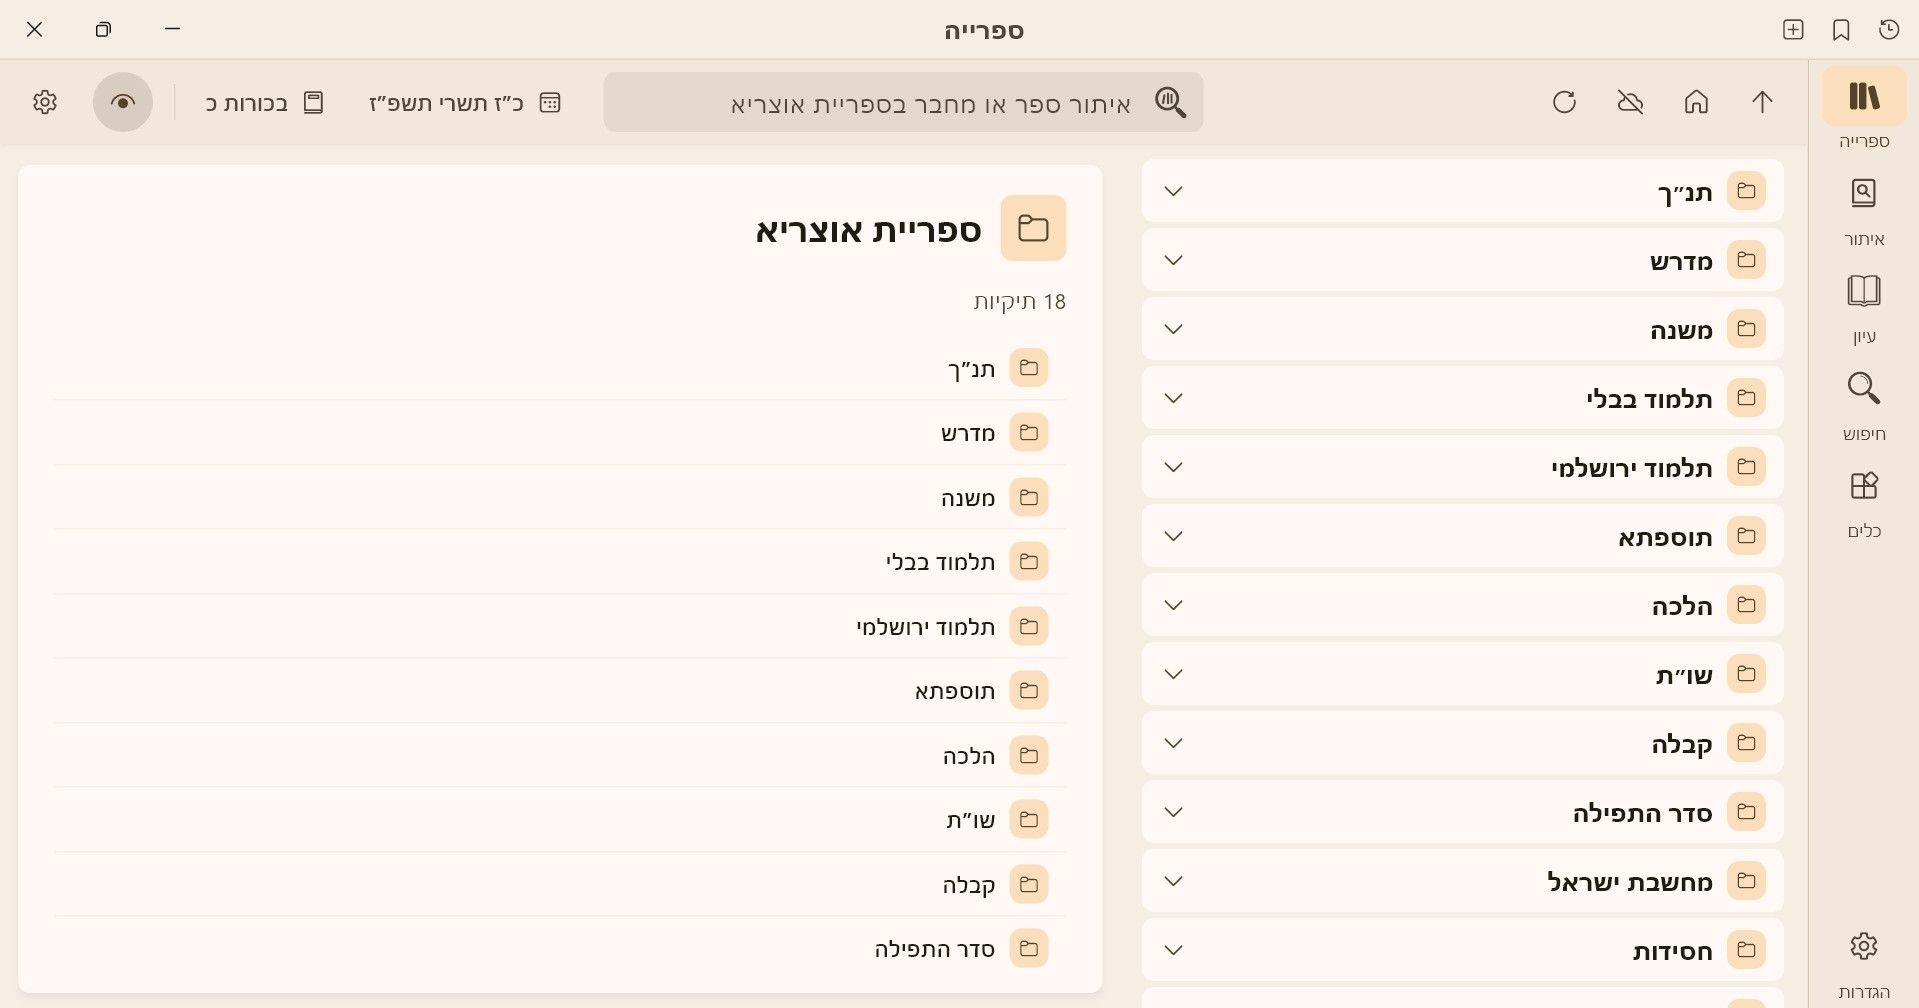Click the bookmark icon in title bar
Image resolution: width=1919 pixels, height=1008 pixels.
[x=1841, y=30]
